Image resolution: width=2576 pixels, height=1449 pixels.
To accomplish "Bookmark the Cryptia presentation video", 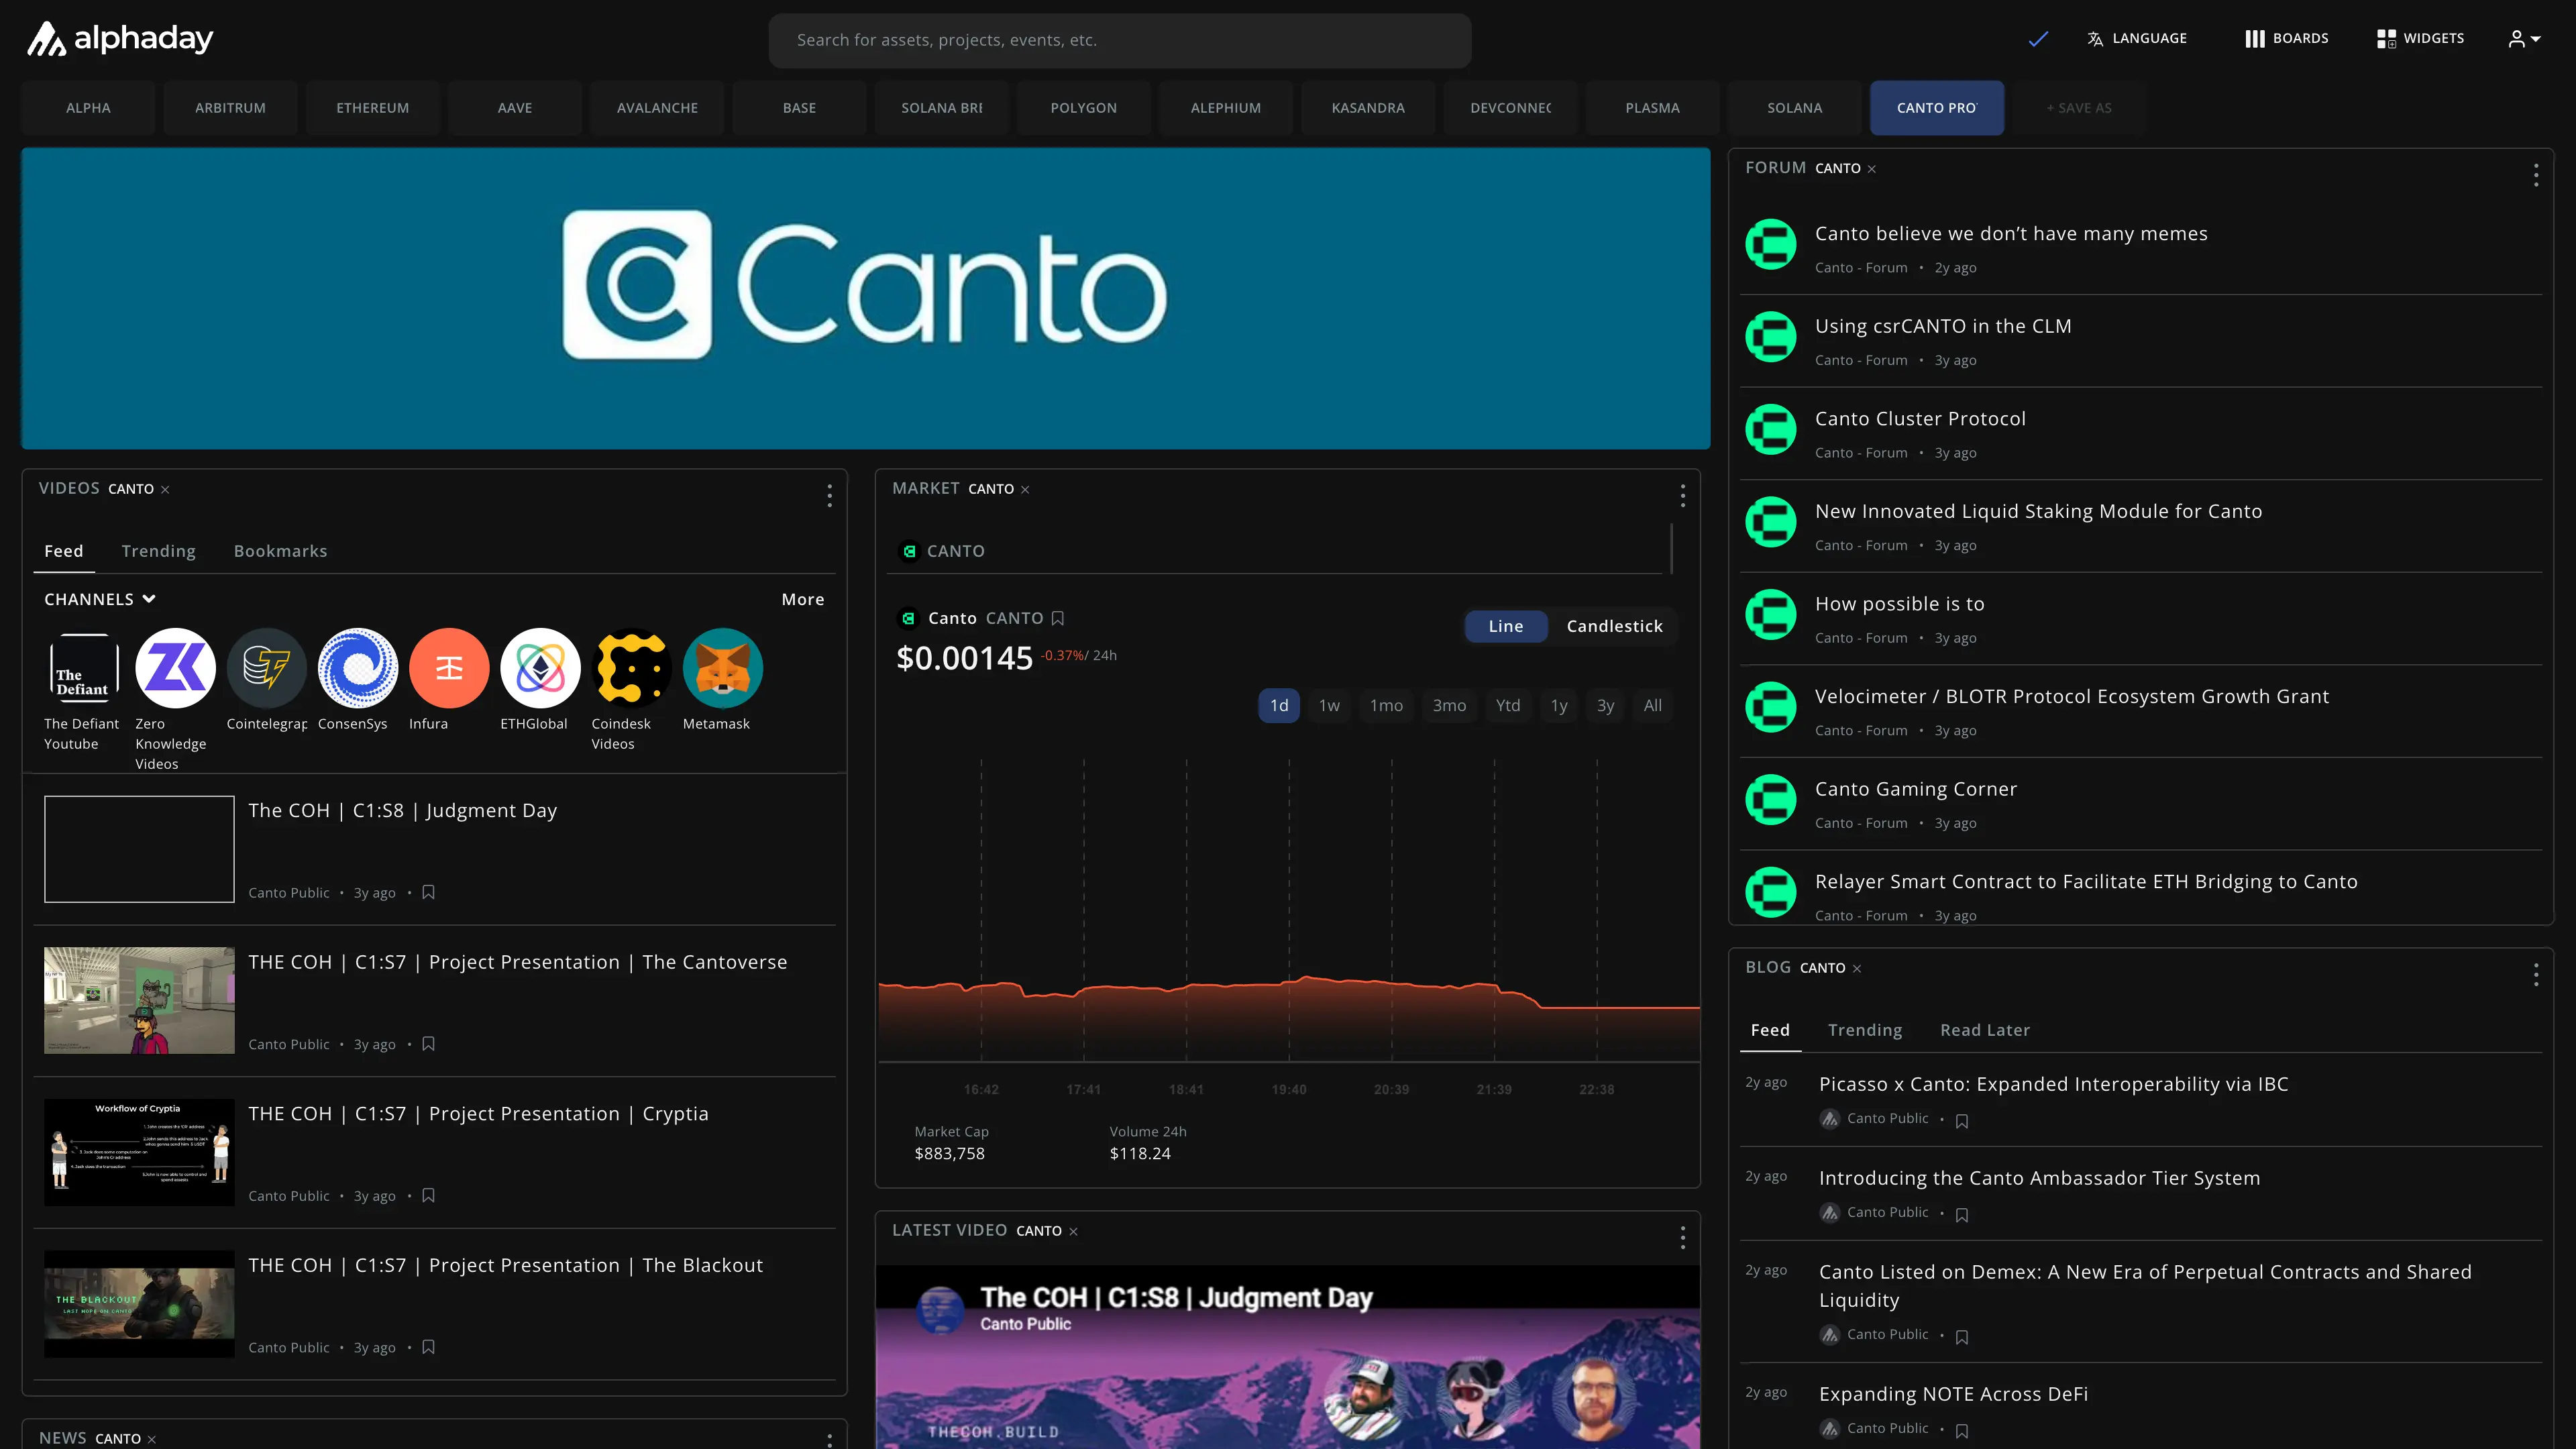I will (428, 1195).
